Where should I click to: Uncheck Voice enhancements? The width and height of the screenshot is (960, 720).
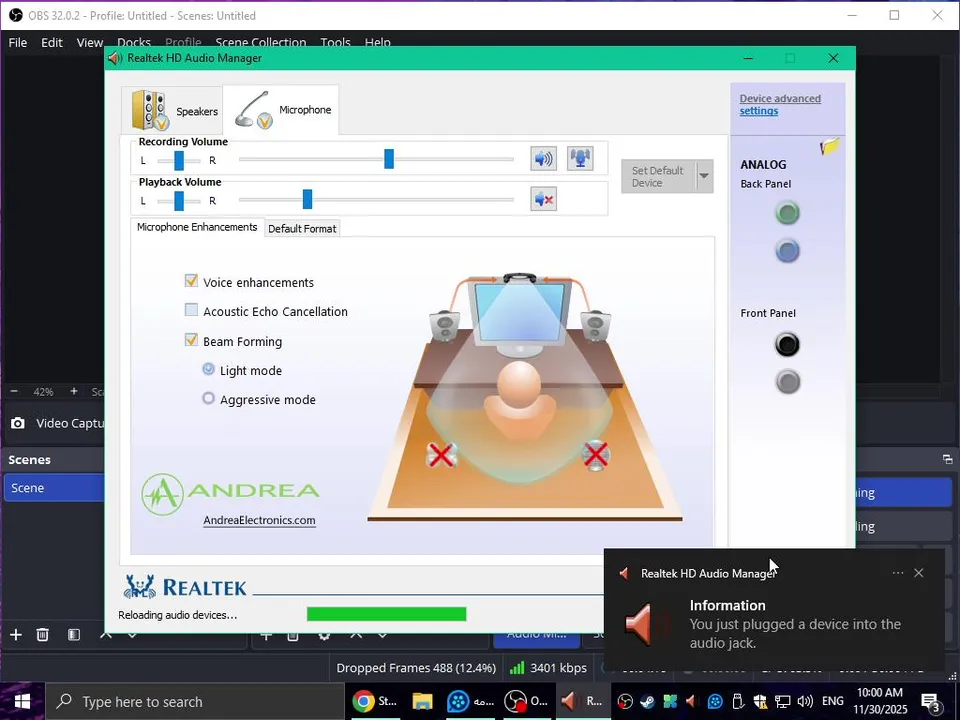pos(191,280)
